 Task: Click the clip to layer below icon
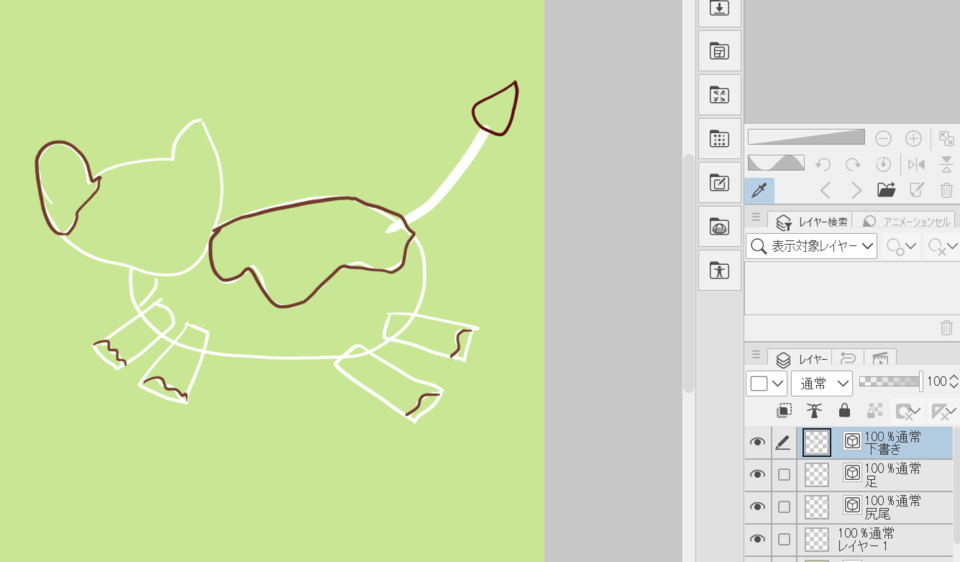pos(784,411)
